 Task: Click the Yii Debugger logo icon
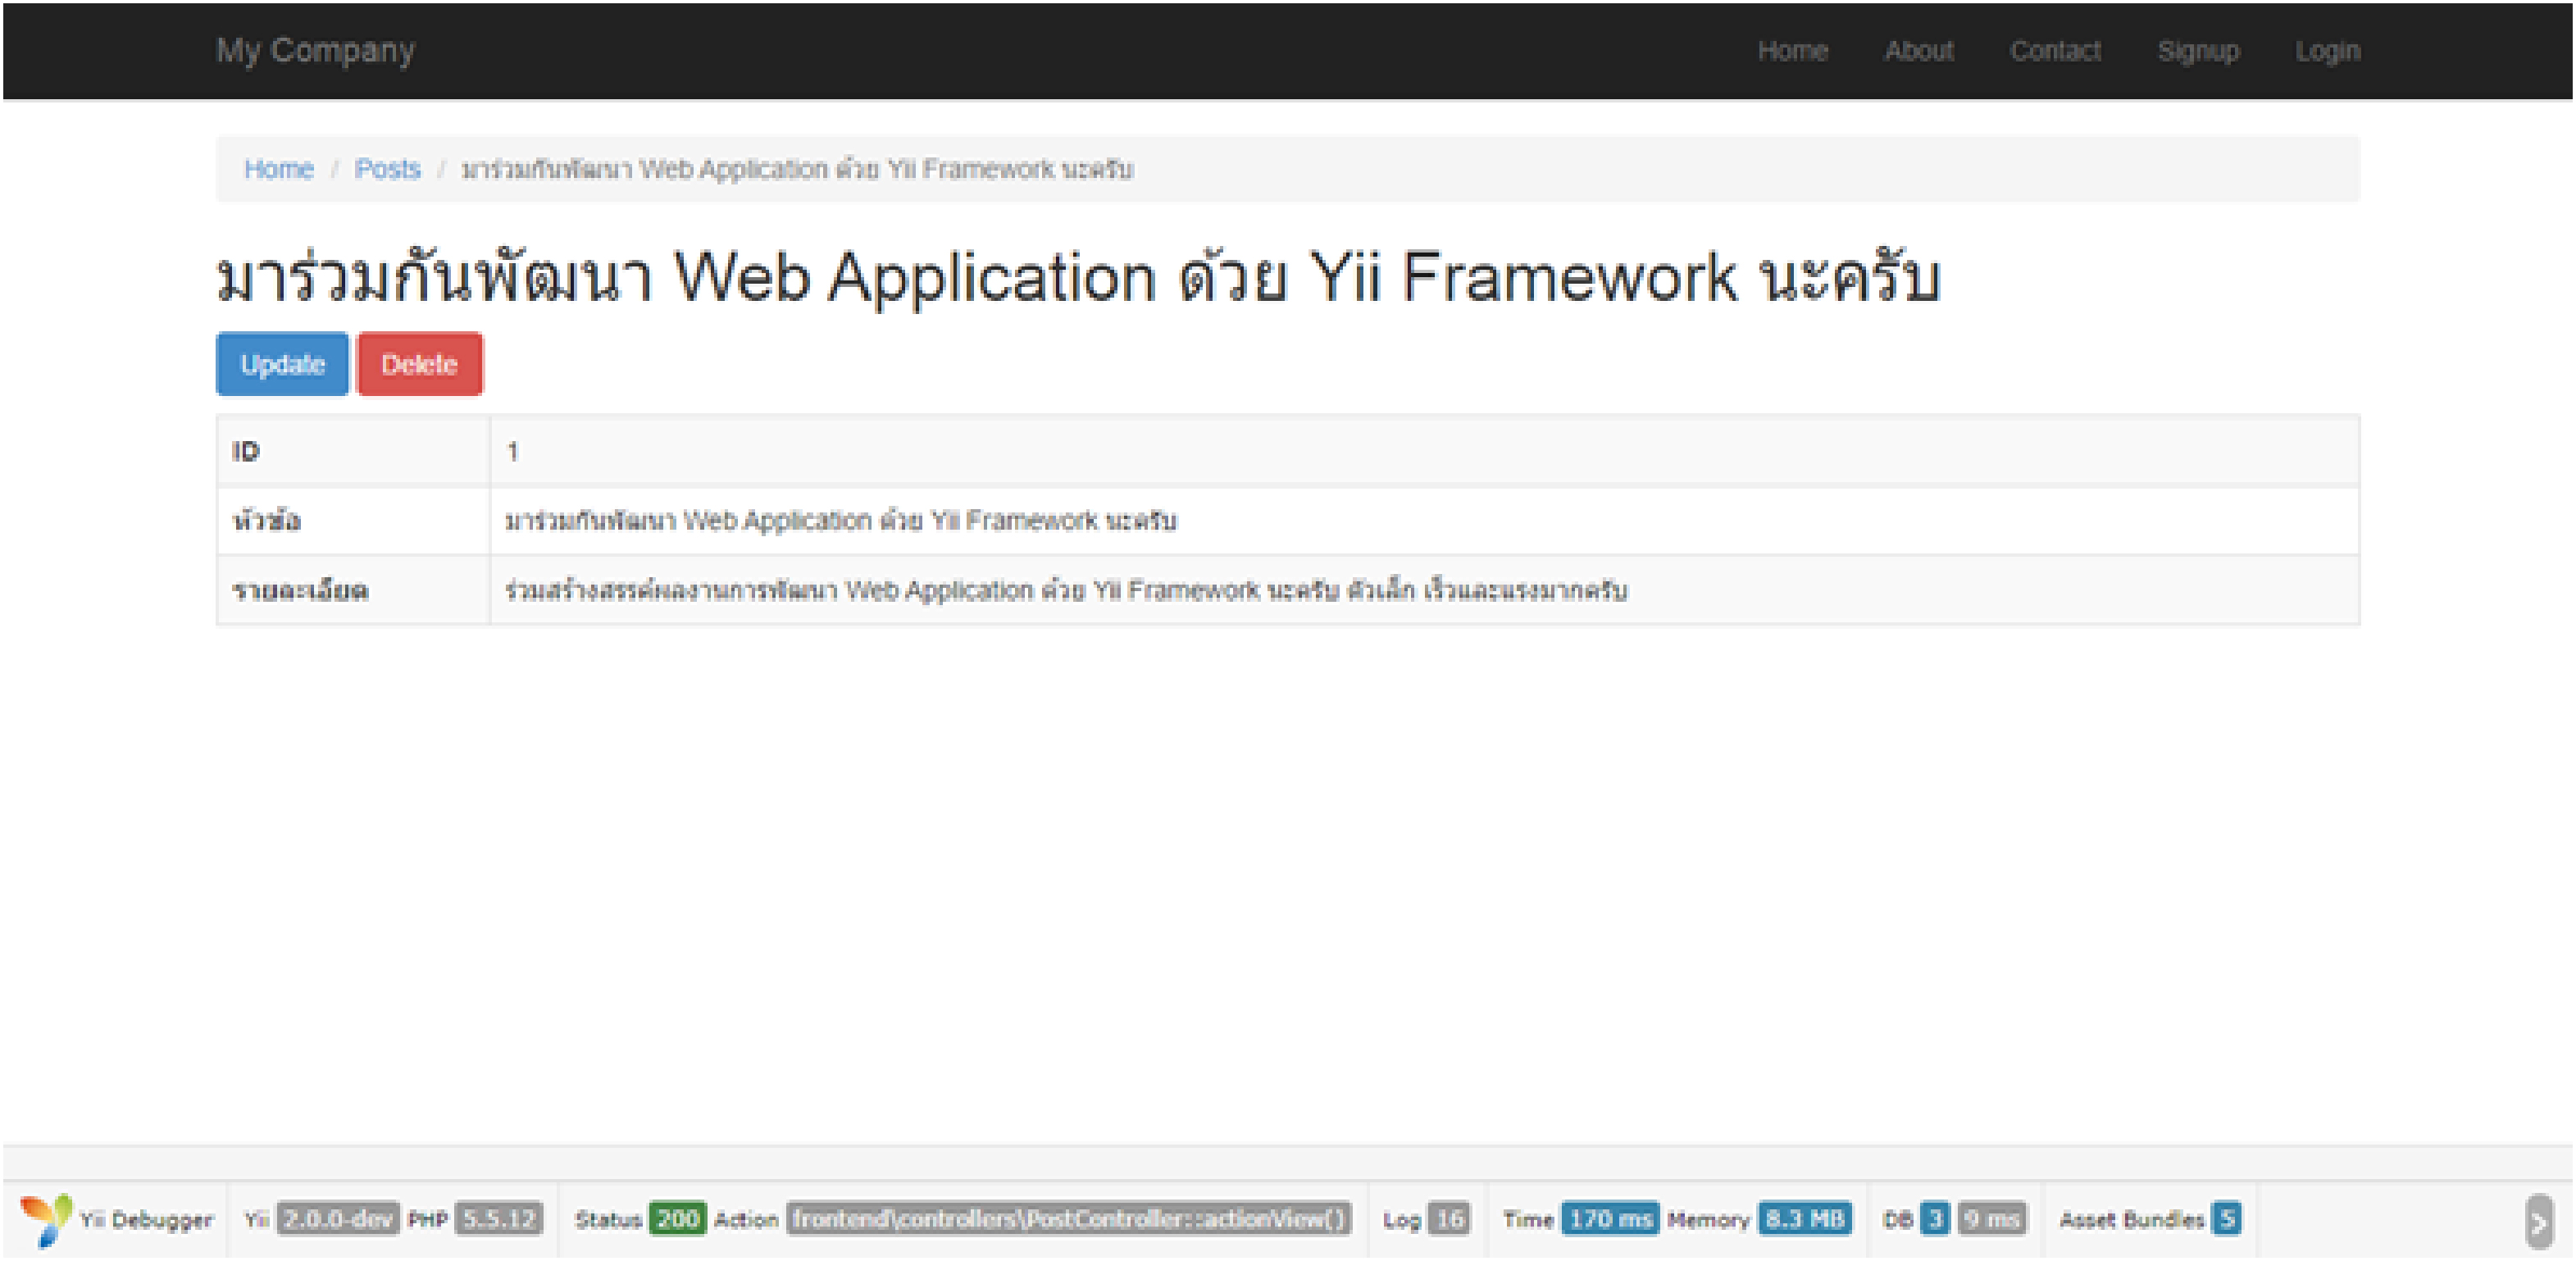coord(46,1219)
